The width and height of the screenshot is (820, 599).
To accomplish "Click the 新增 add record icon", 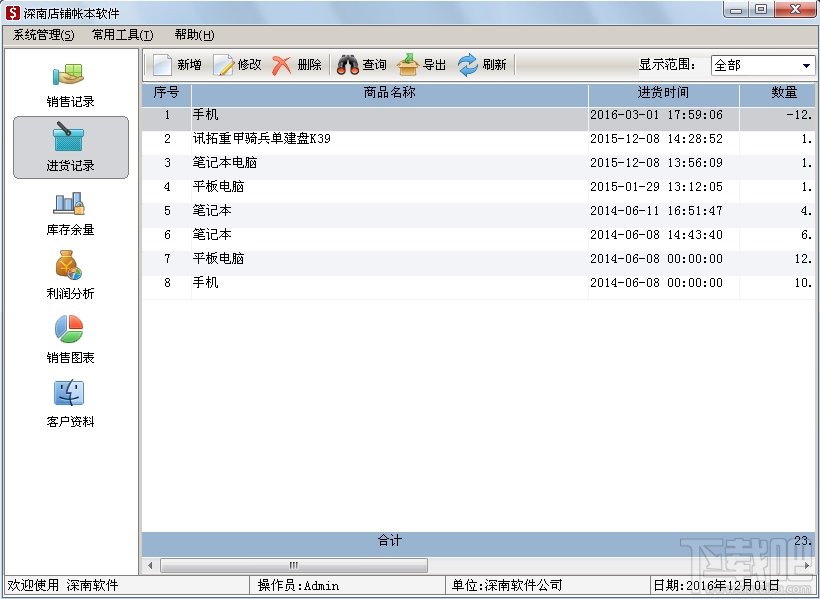I will 162,65.
